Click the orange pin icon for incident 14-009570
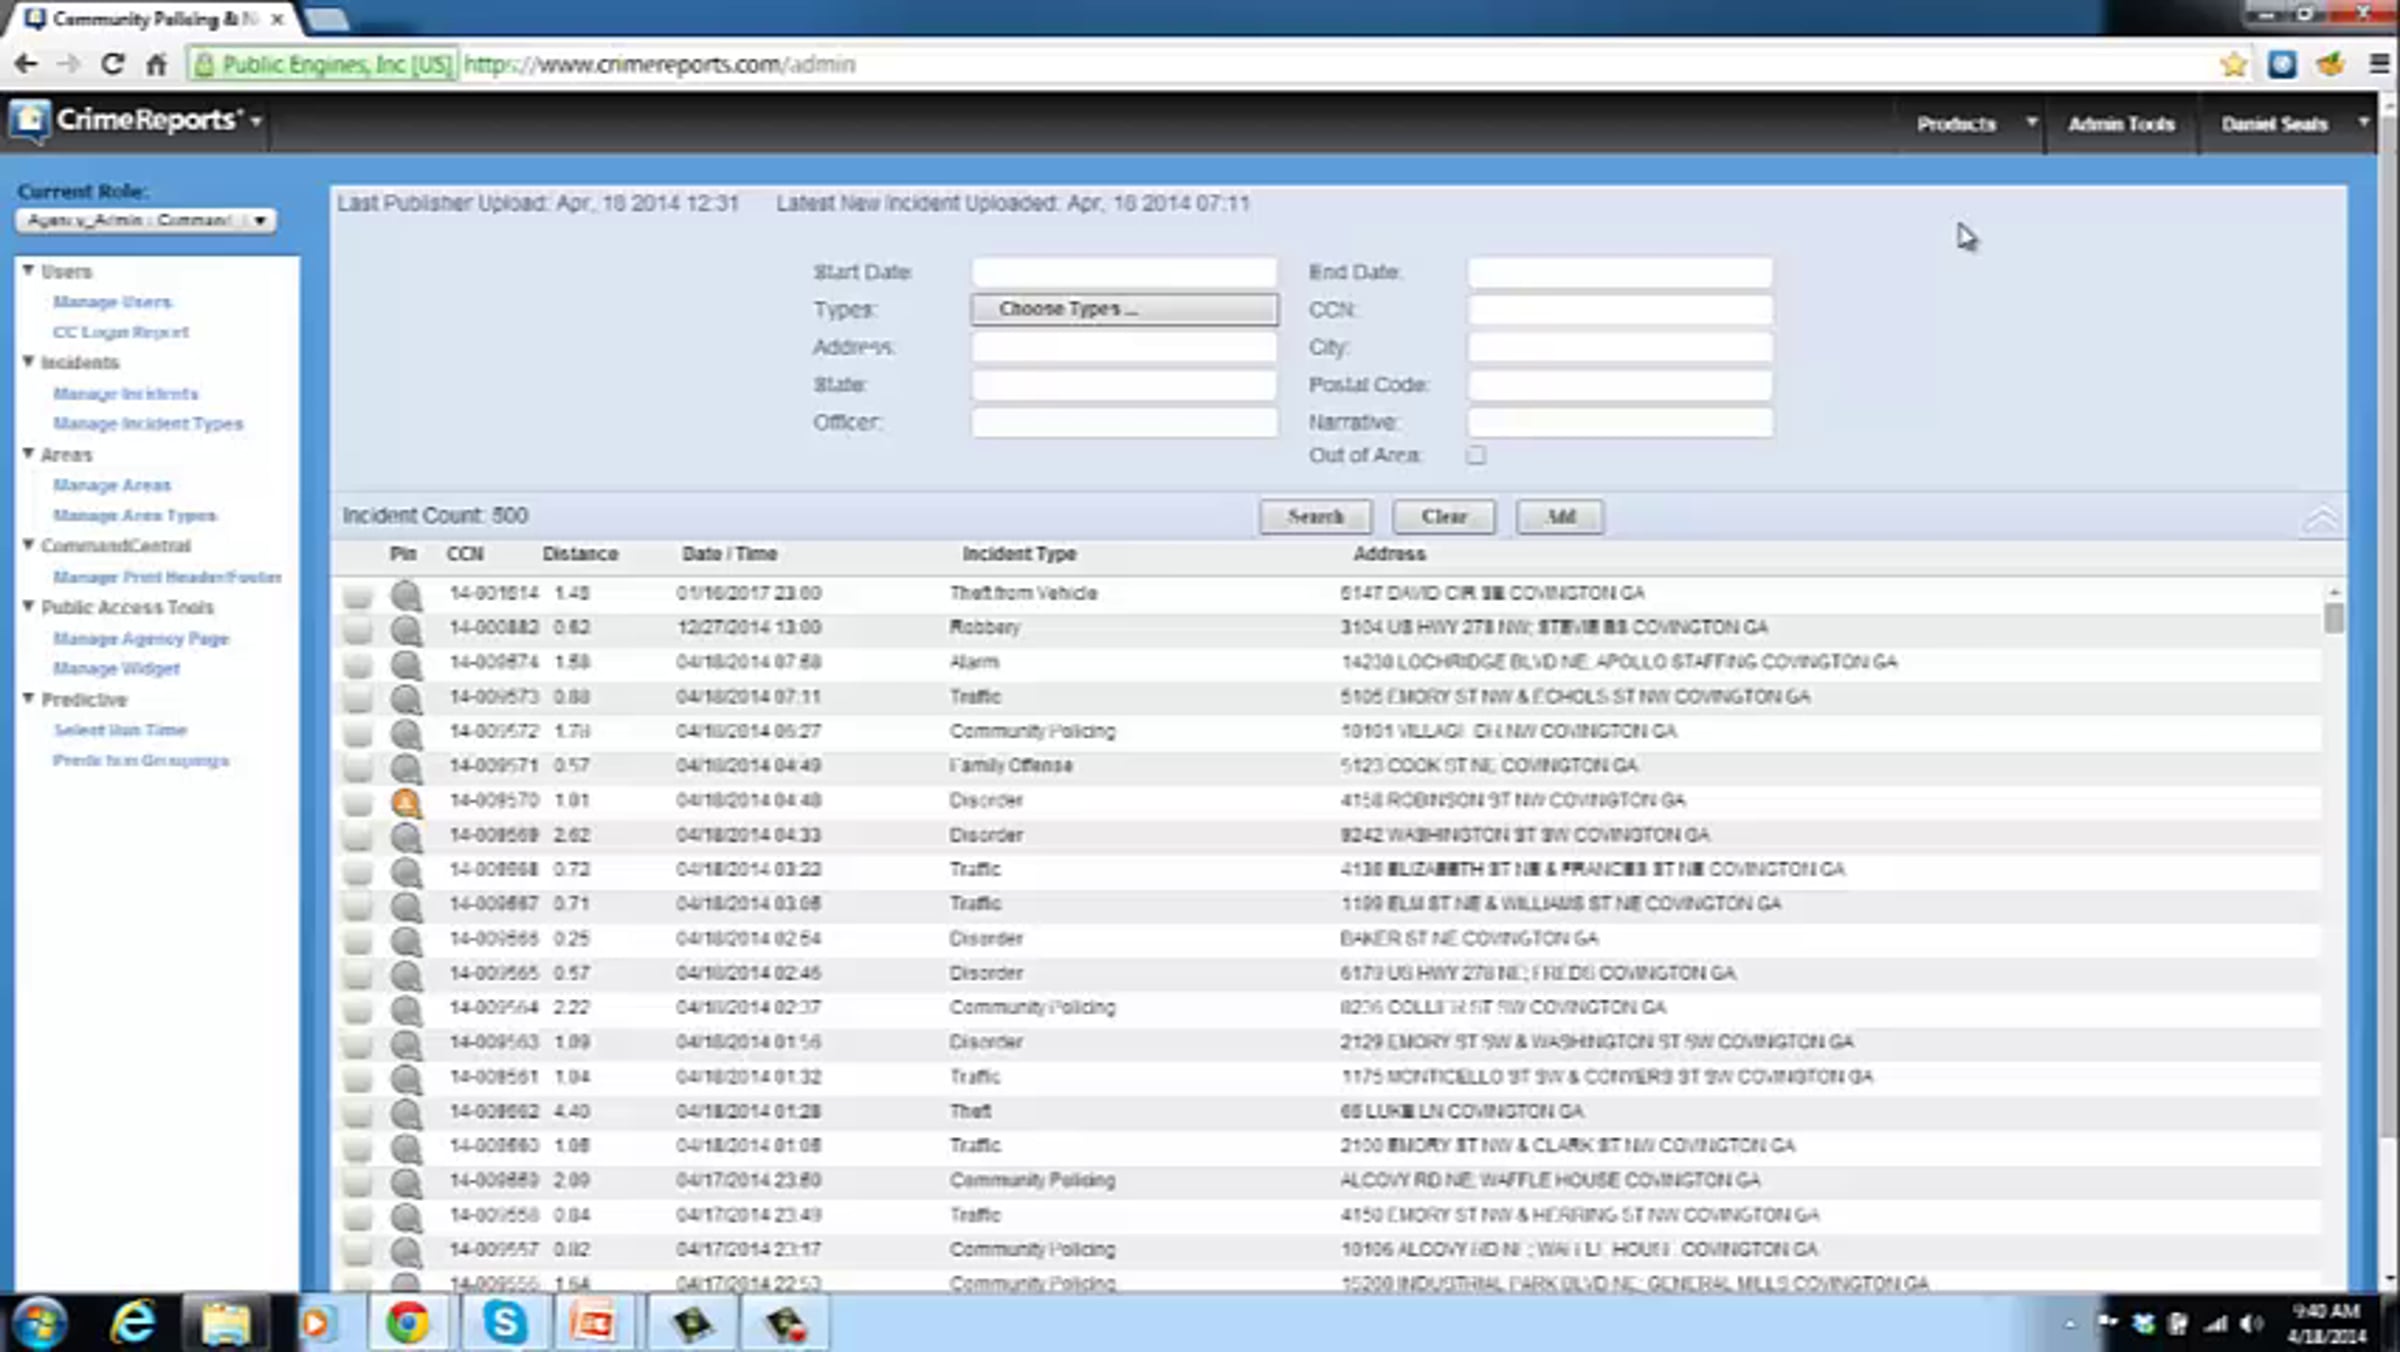The width and height of the screenshot is (2400, 1352). [406, 802]
